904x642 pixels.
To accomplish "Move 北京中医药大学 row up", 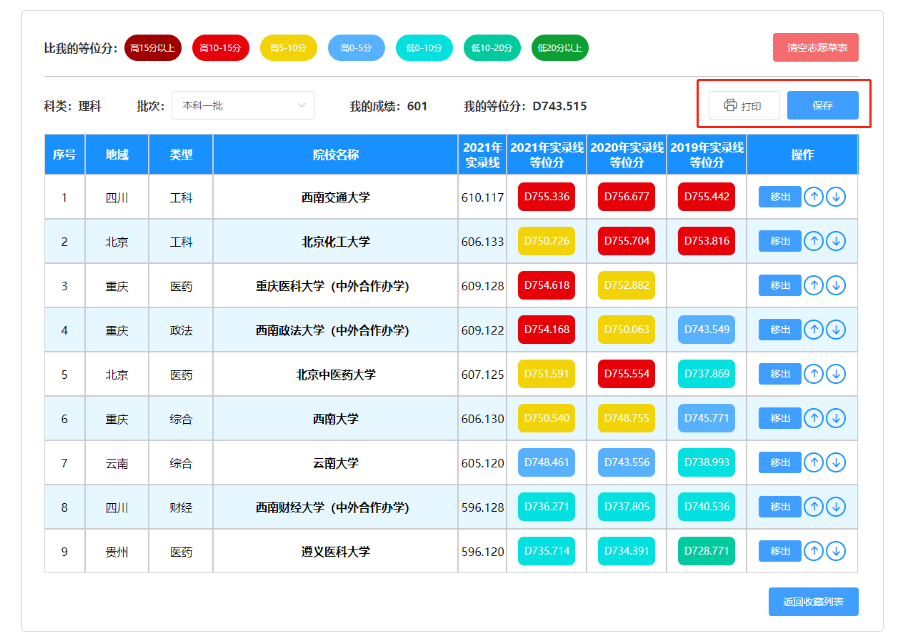I will pos(813,374).
